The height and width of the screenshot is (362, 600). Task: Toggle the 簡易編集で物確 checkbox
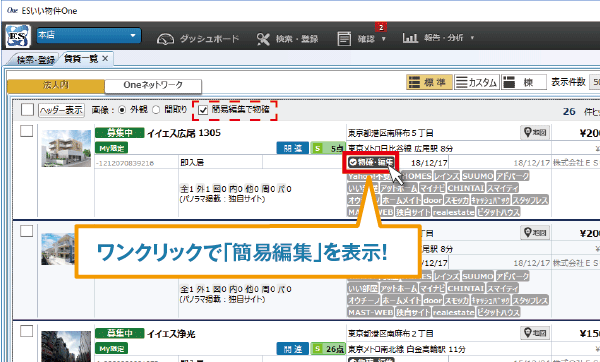(203, 110)
